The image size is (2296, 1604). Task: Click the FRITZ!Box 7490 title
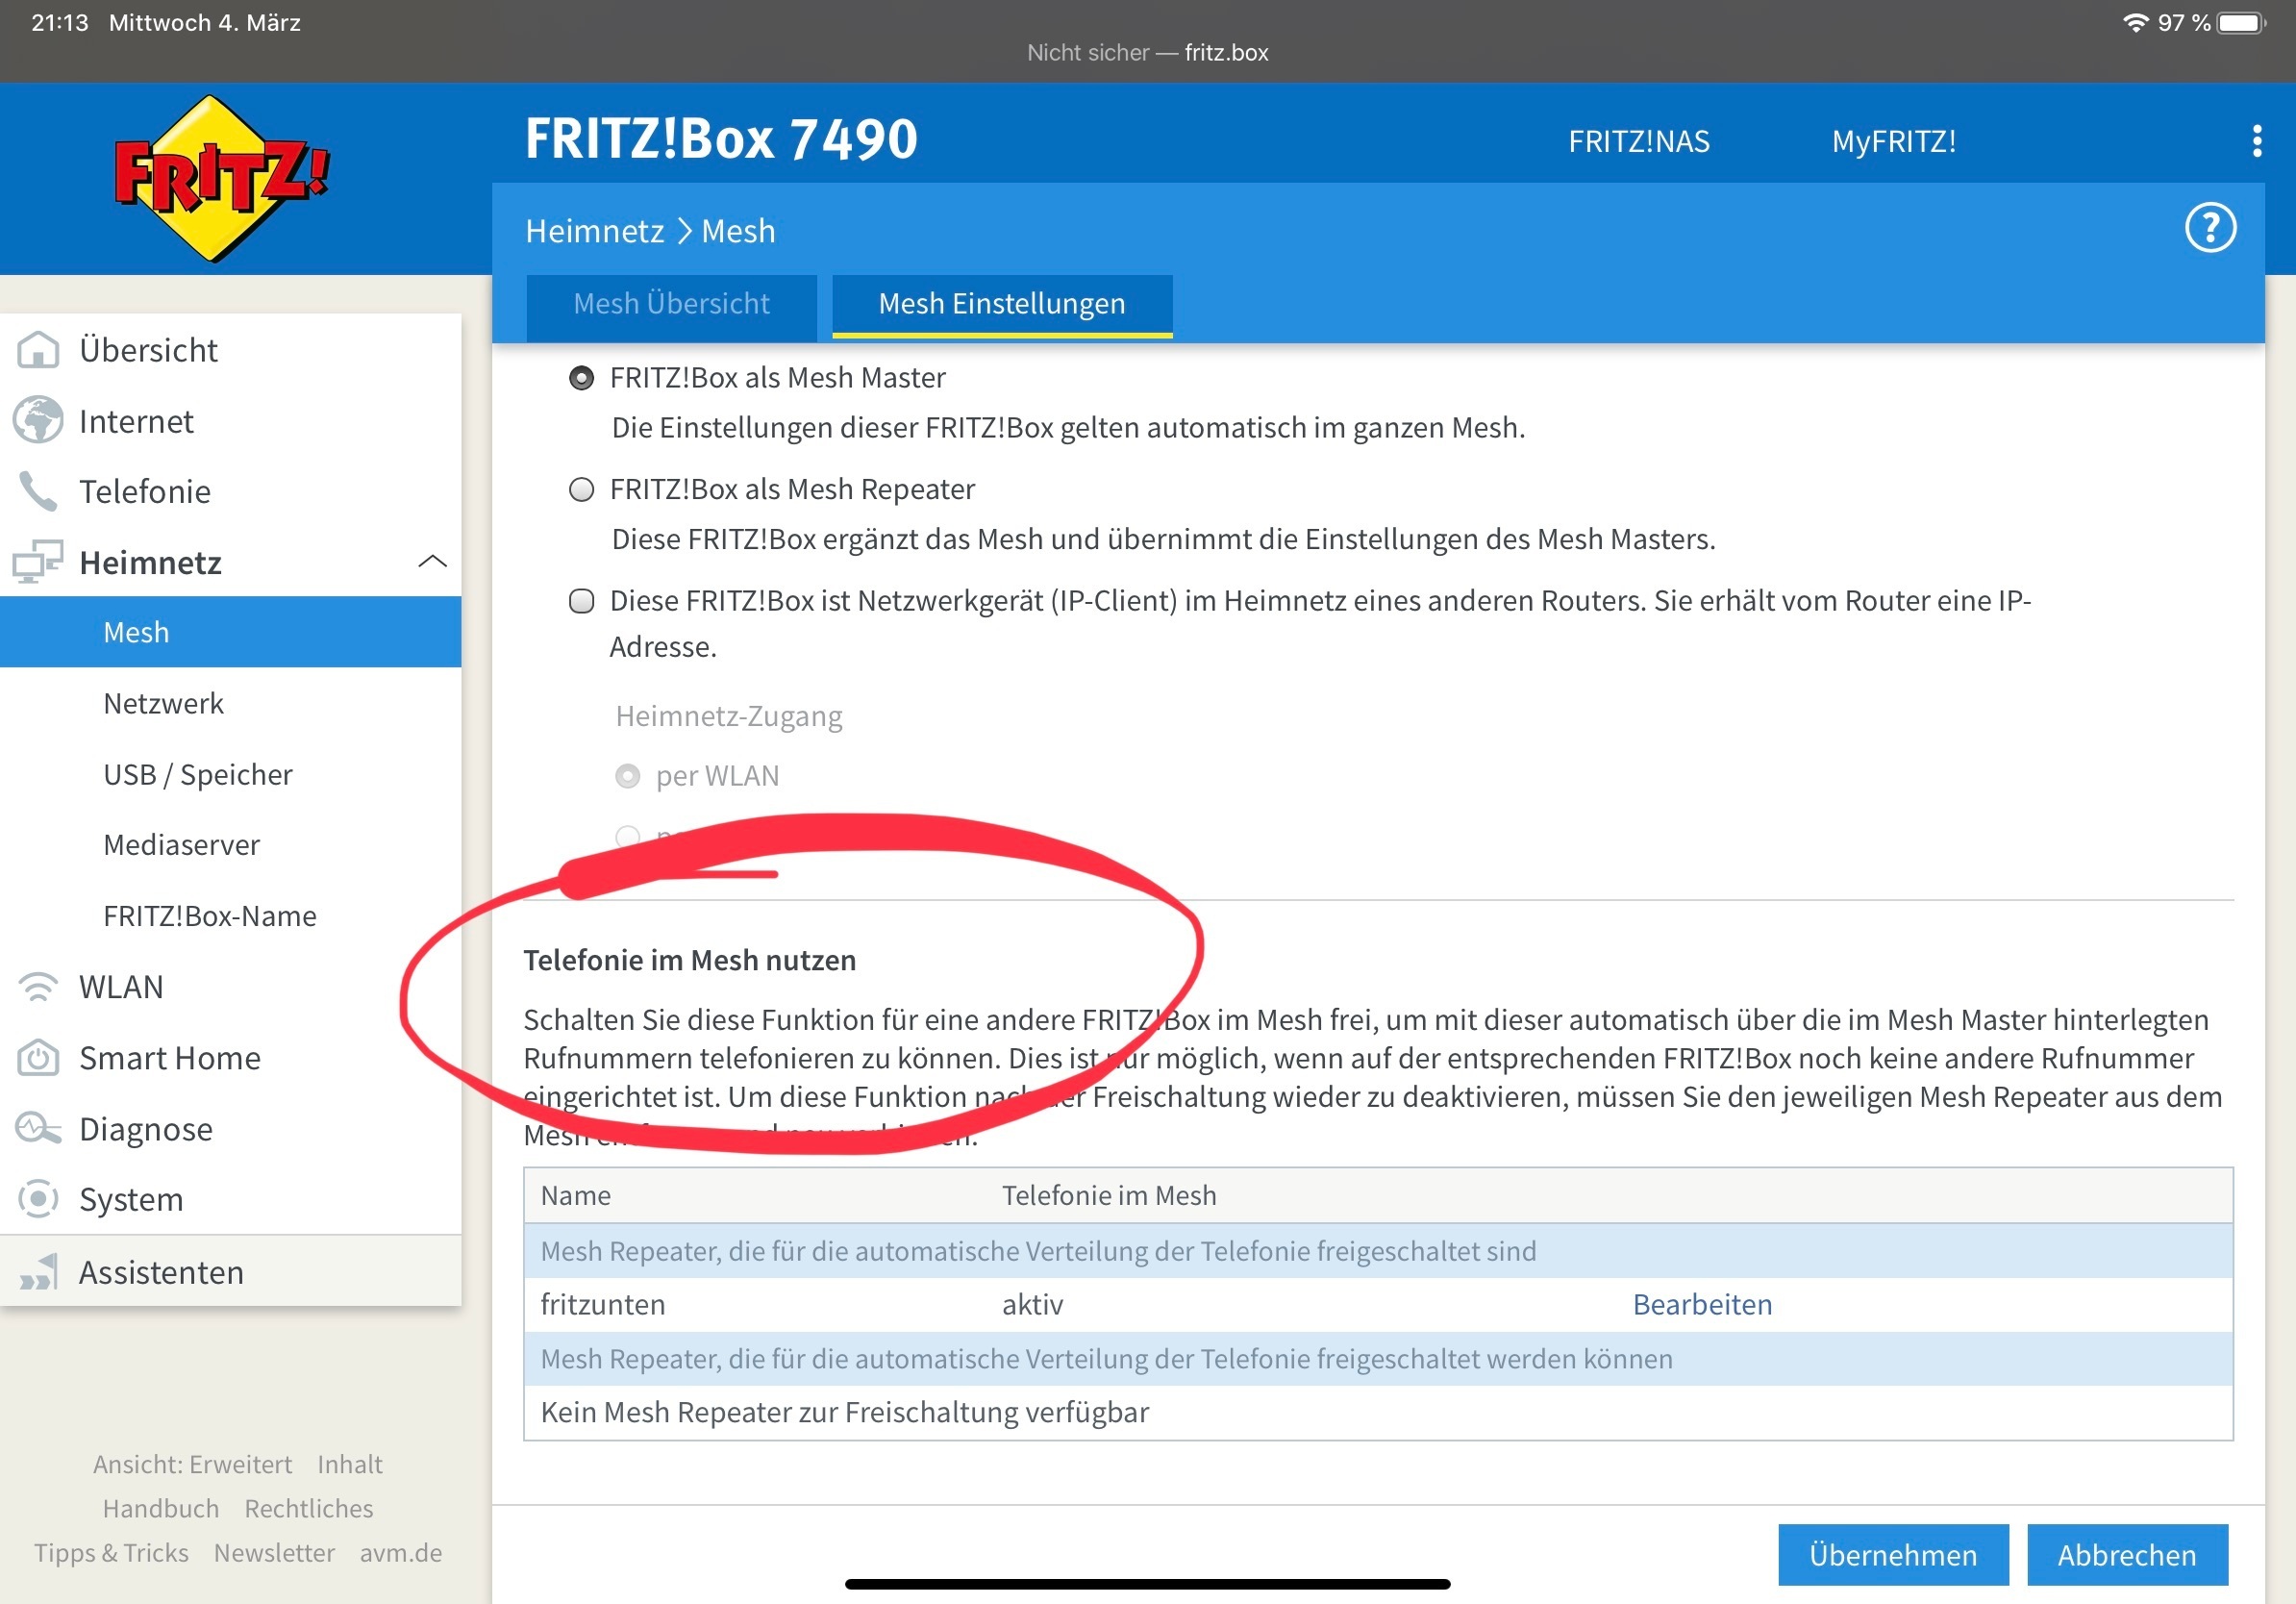point(720,138)
